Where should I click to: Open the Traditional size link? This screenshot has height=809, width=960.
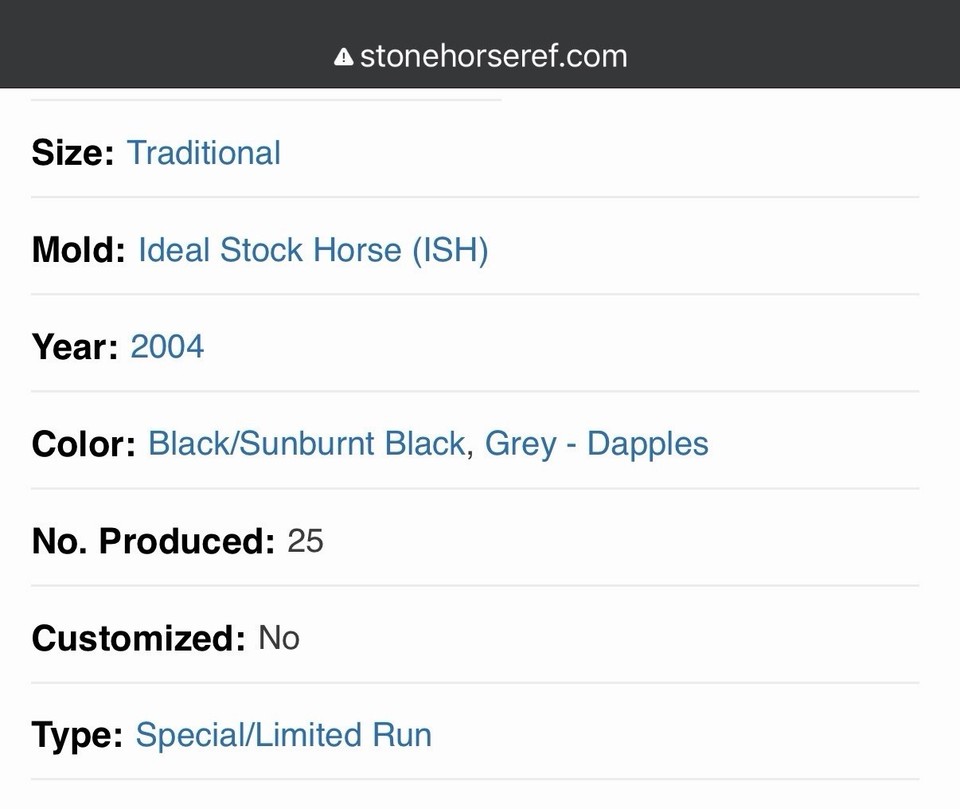pos(203,153)
